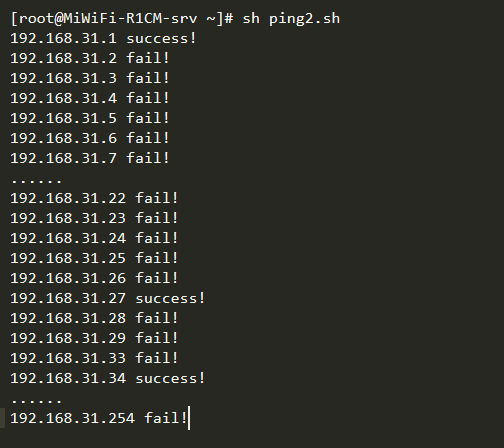Click the first ellipsis dots line
This screenshot has height=448, width=504.
[x=36, y=182]
